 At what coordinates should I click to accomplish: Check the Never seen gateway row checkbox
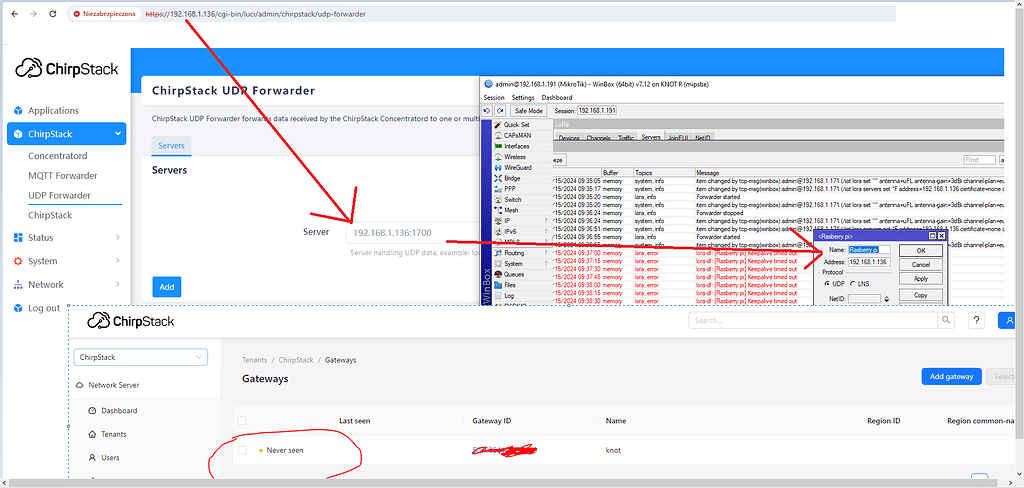click(242, 450)
